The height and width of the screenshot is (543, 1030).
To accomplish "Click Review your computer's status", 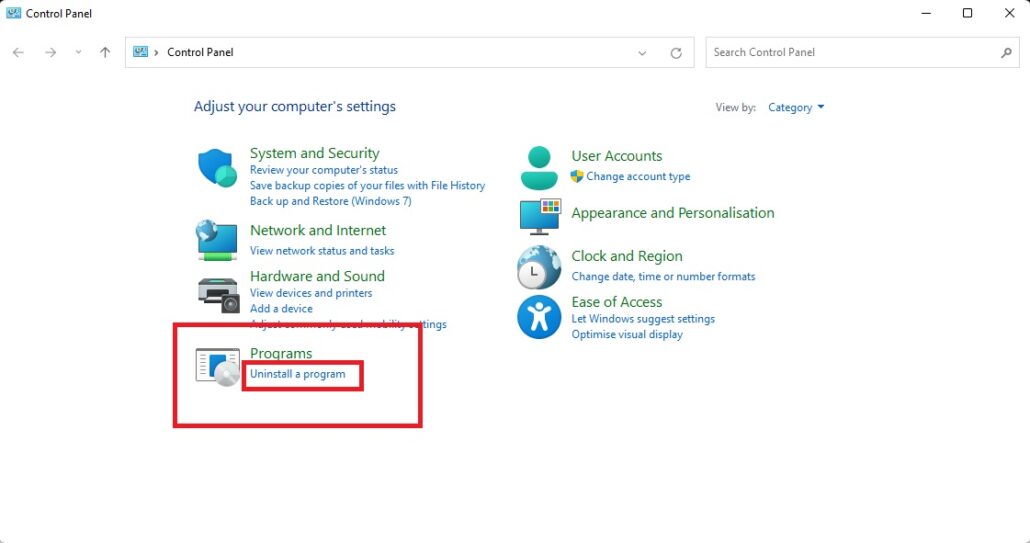I will (x=324, y=170).
